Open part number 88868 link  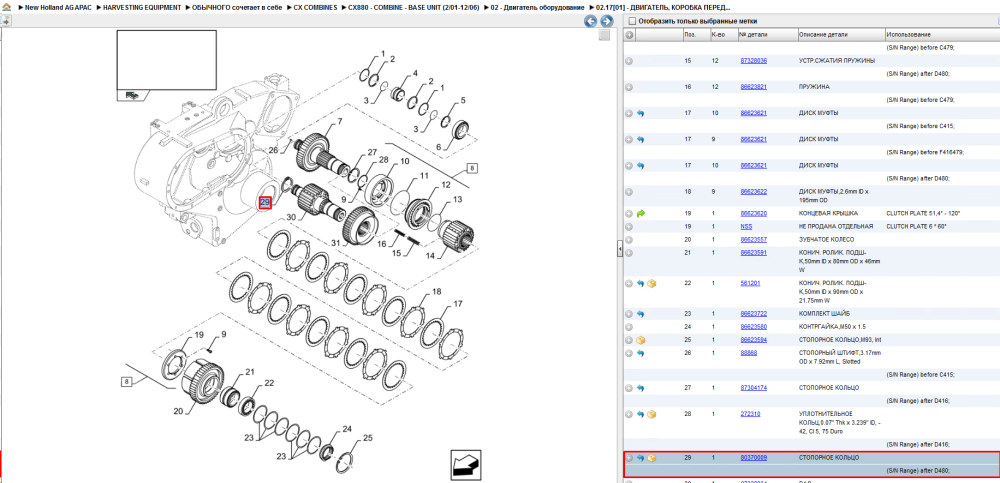pyautogui.click(x=749, y=353)
